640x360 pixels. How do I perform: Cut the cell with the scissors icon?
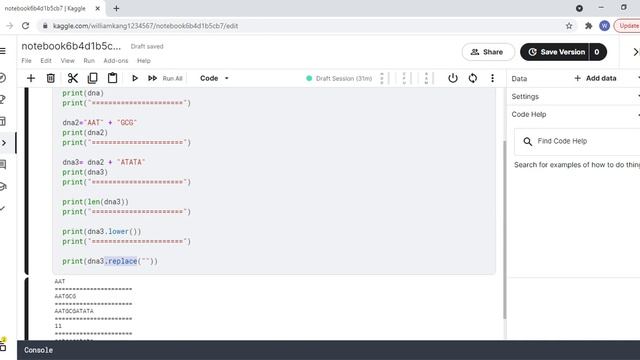tap(73, 78)
